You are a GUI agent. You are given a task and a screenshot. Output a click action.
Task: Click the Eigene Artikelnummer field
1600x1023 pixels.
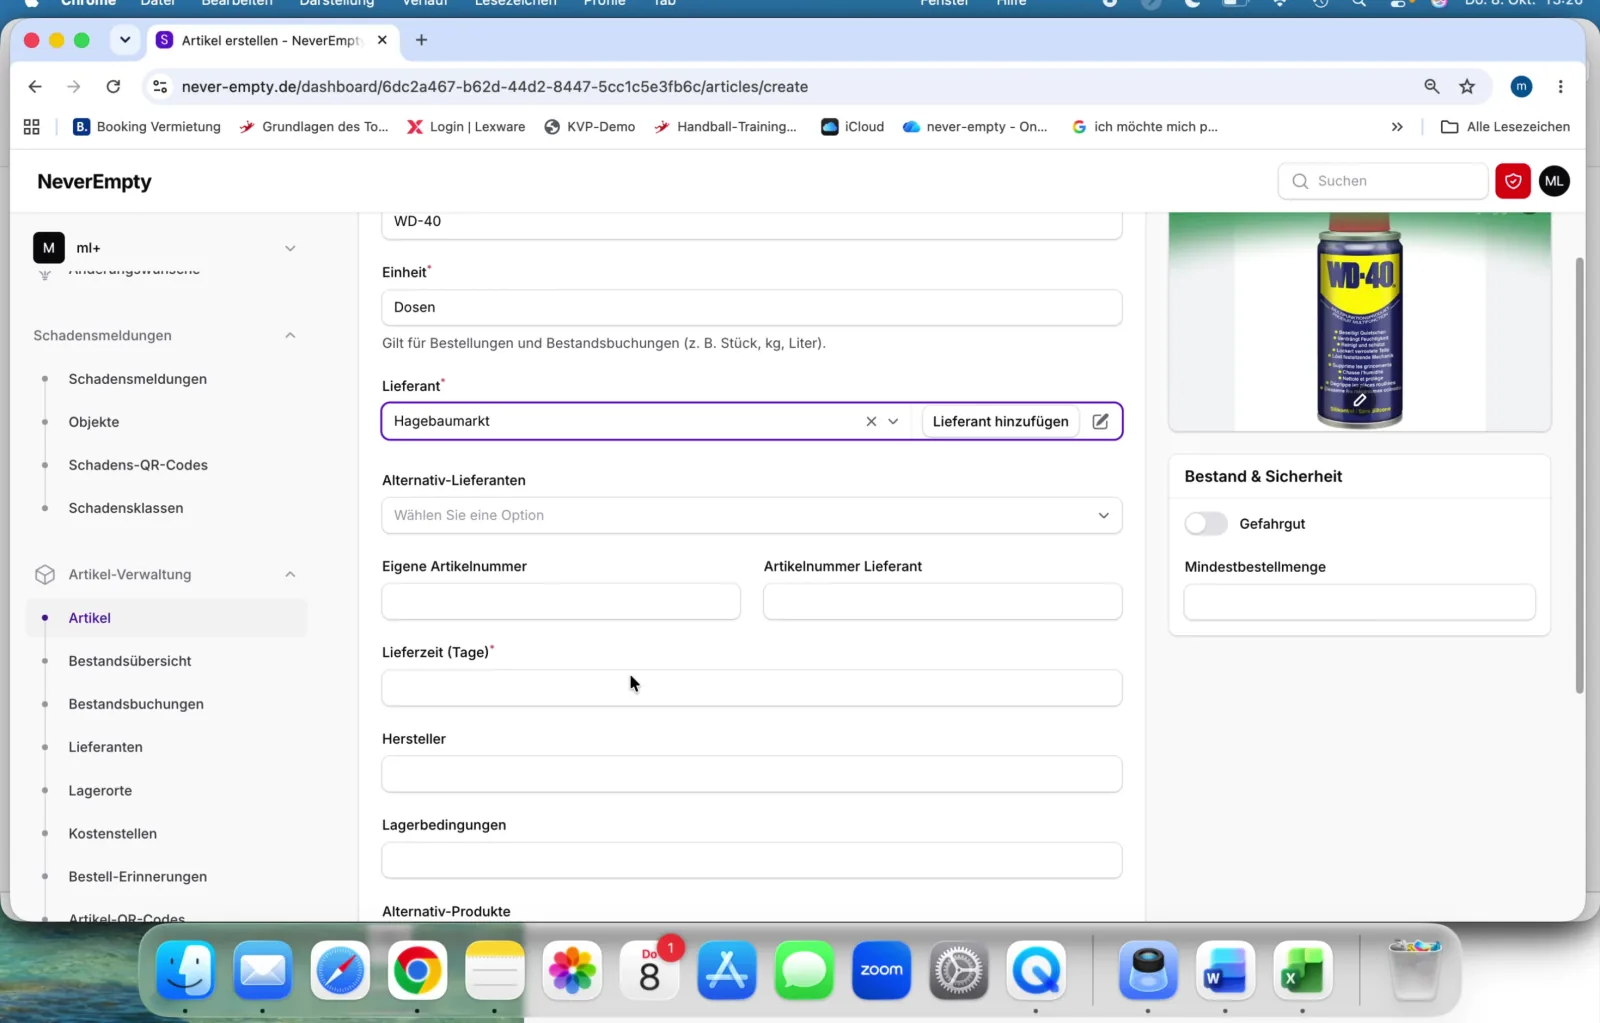click(561, 601)
